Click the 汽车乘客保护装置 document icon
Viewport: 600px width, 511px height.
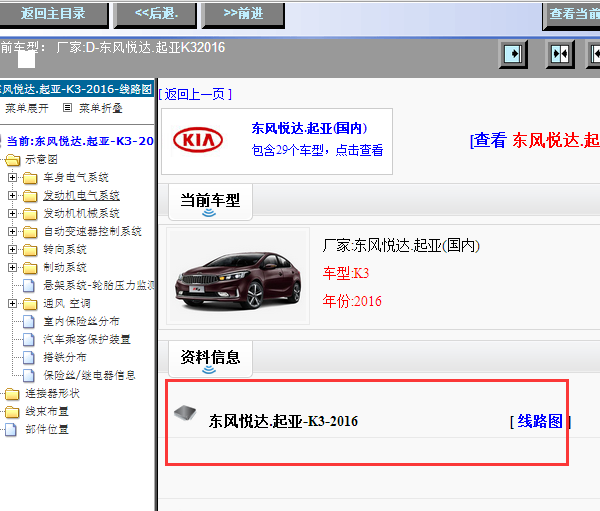coord(29,340)
